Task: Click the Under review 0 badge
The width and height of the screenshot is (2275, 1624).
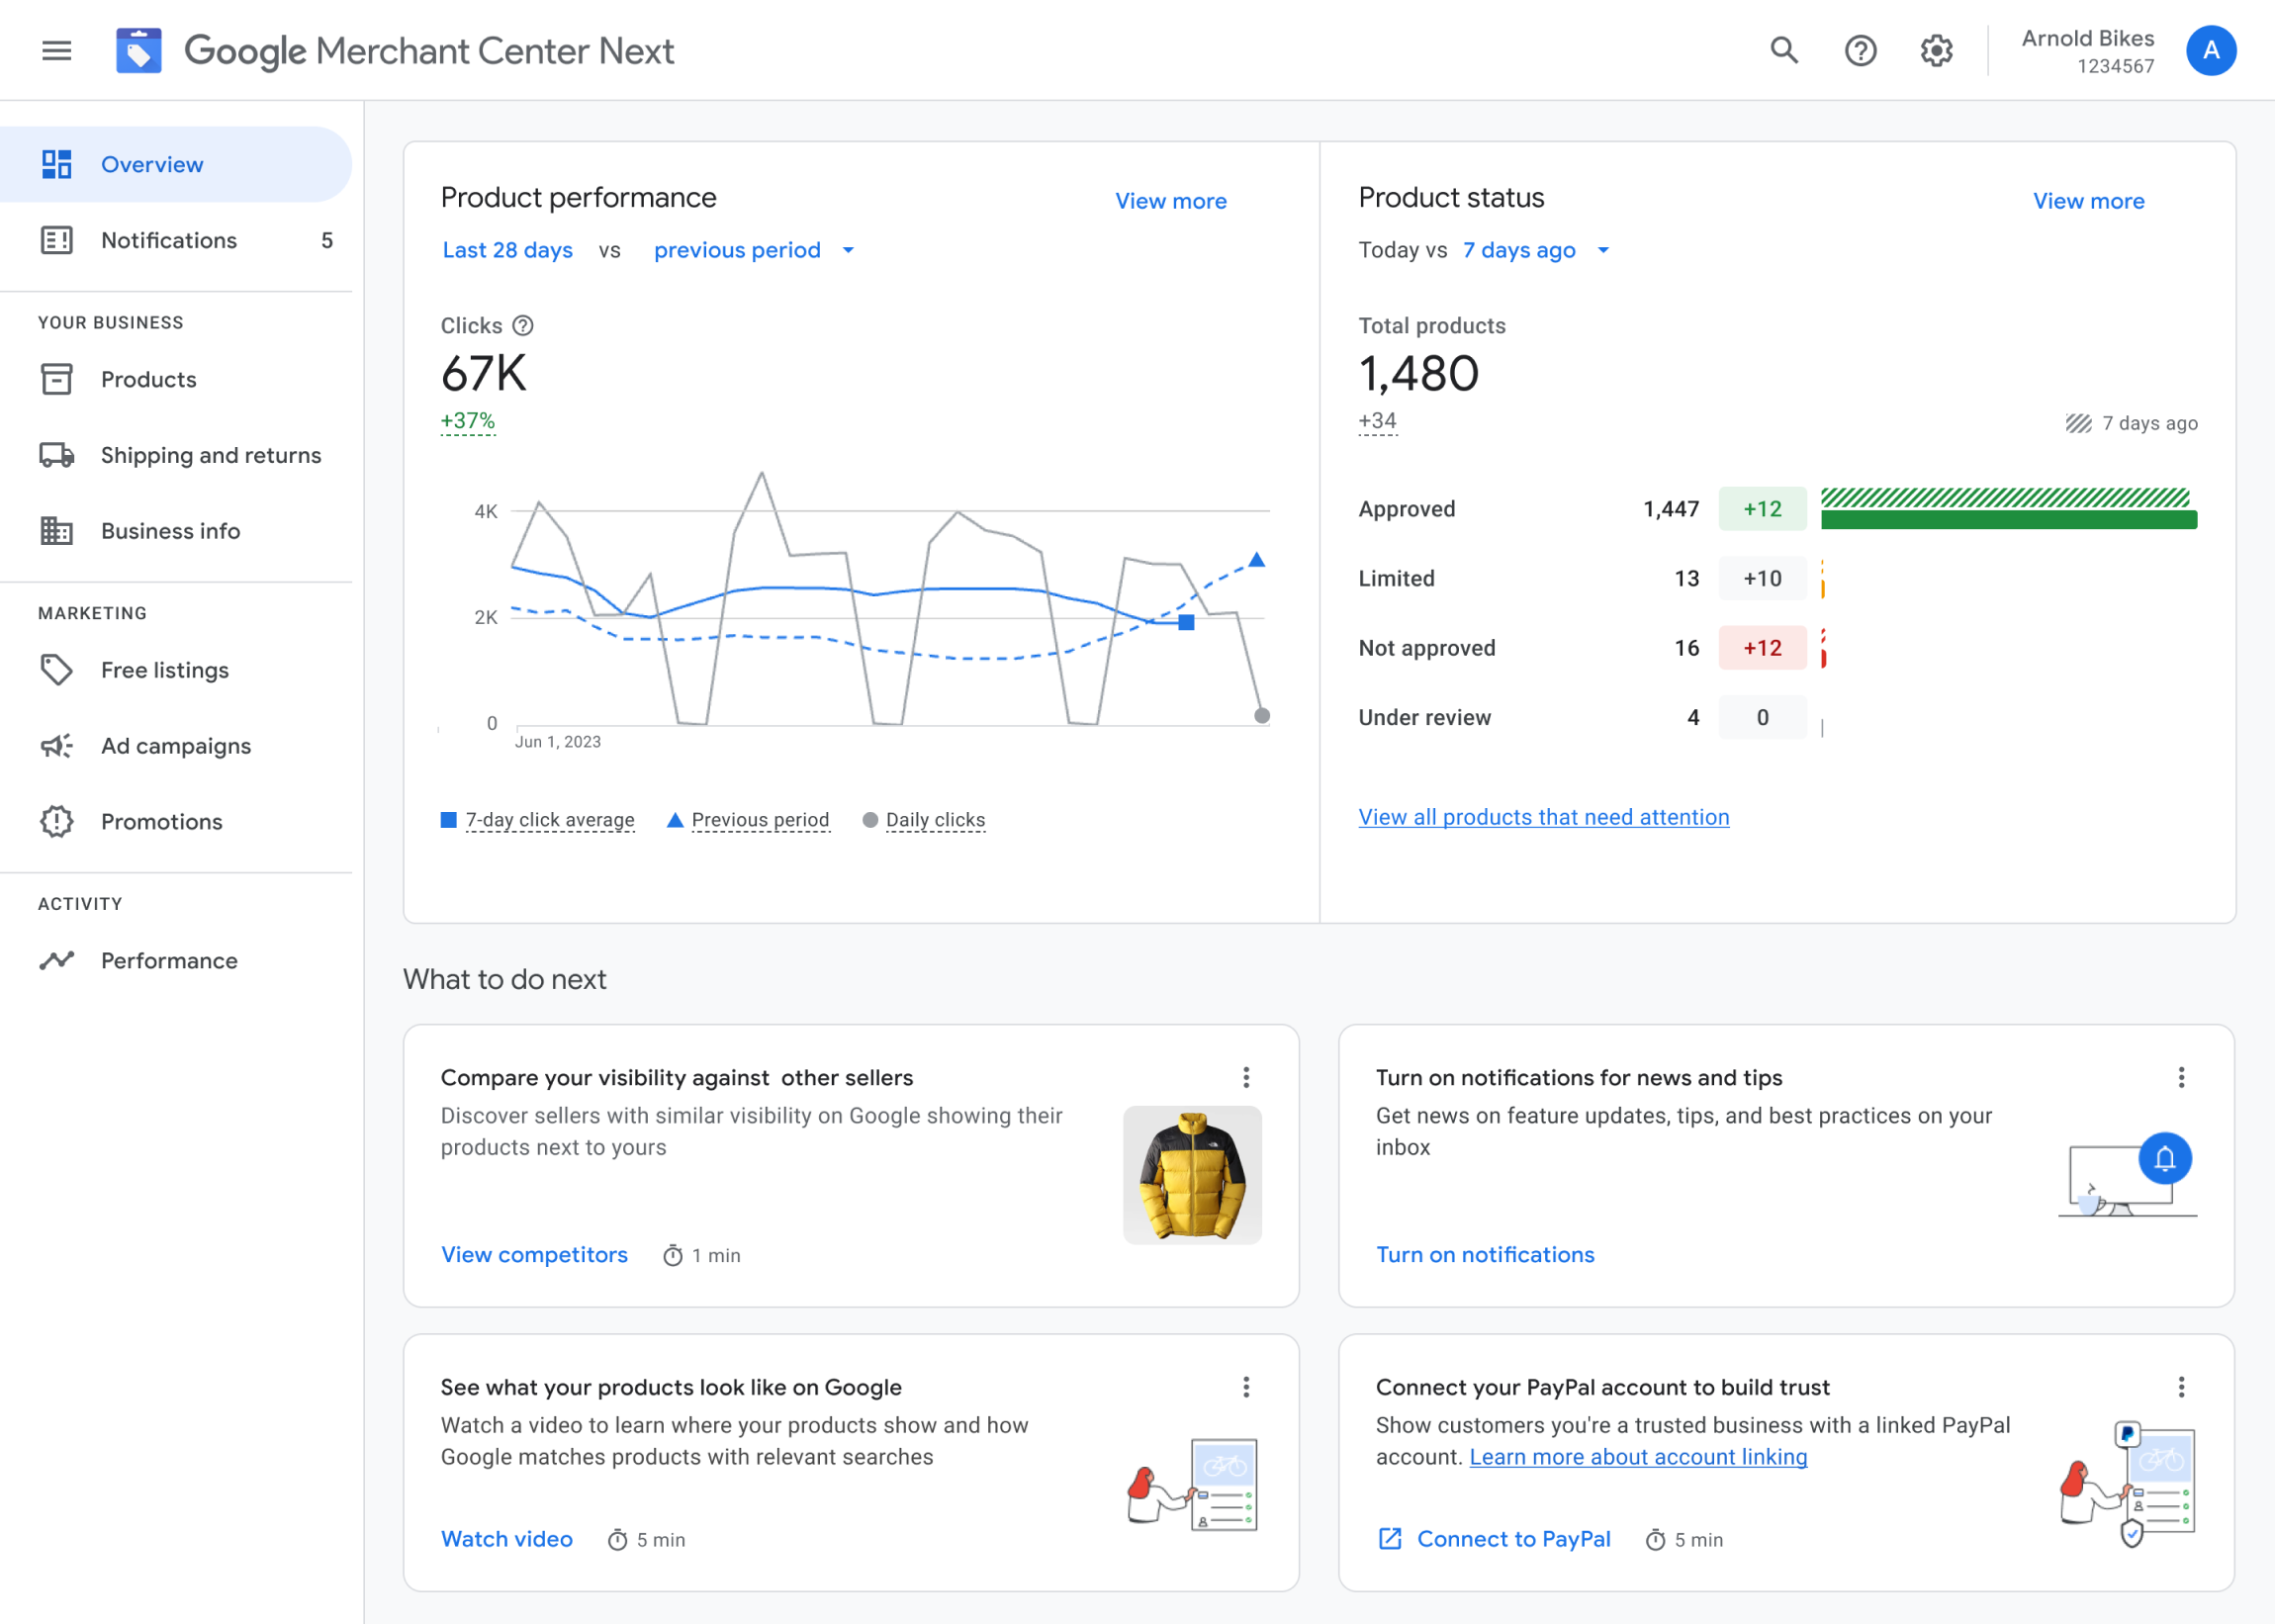Action: 1762,717
